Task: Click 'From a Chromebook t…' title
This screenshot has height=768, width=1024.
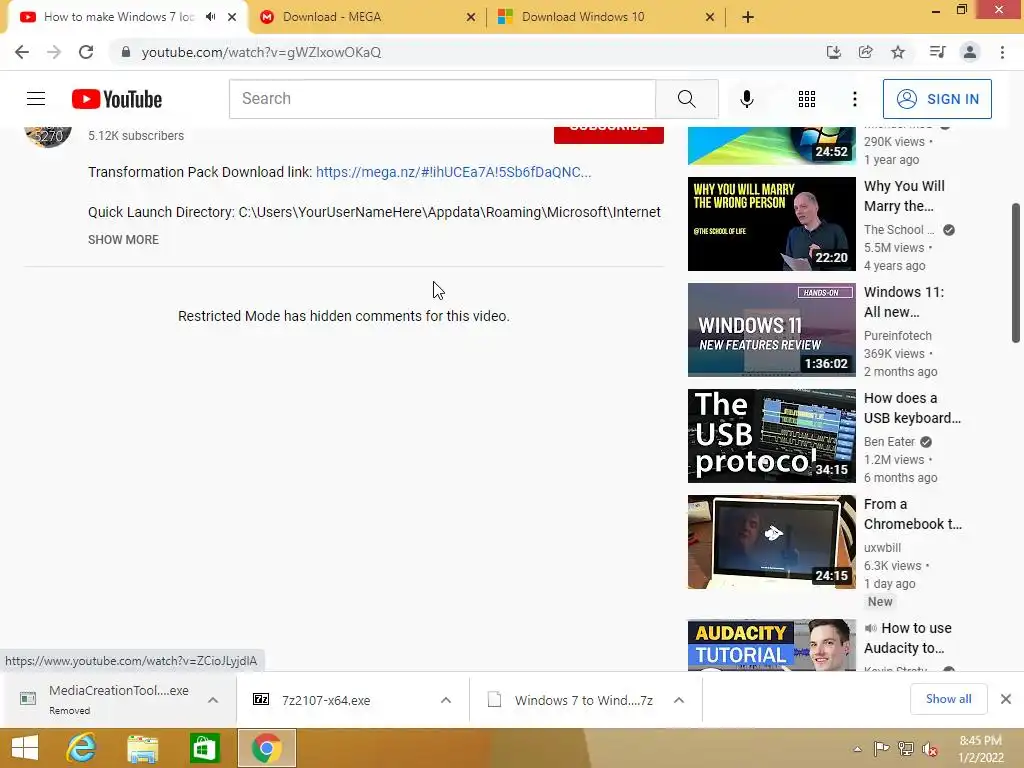Action: pos(912,514)
